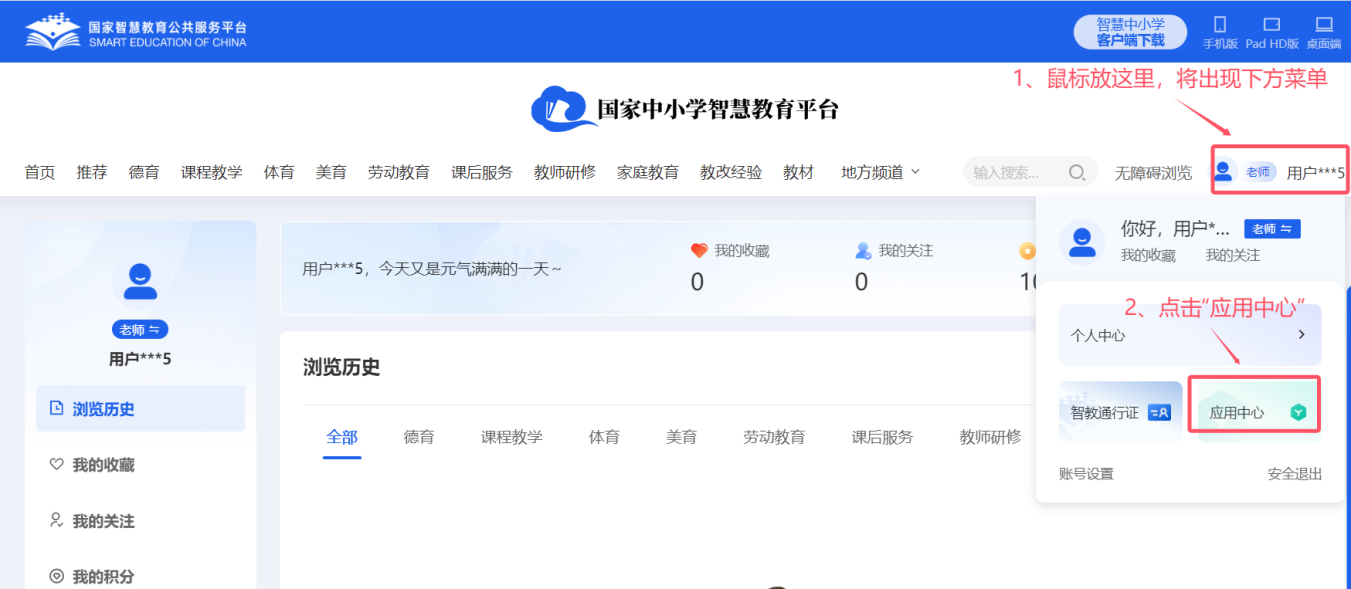
Task: Toggle the 老师 role switch in sidebar
Action: coord(140,330)
